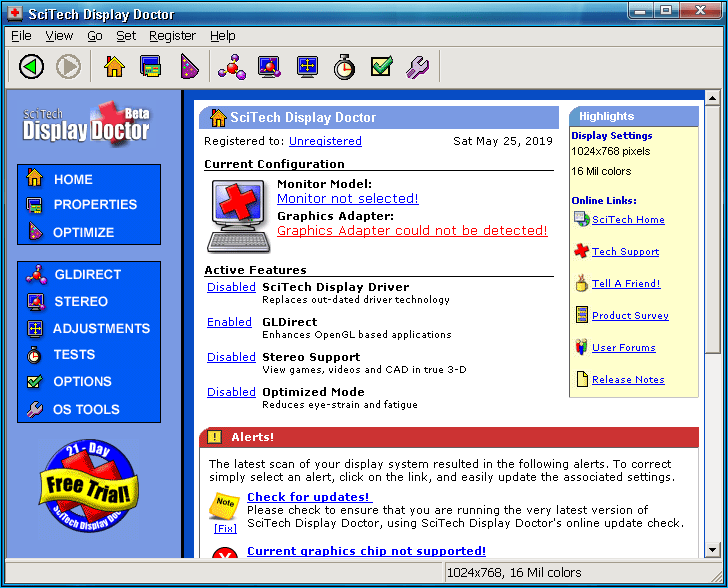728x588 pixels.
Task: Click the [Fix] link under Note
Action: (x=225, y=529)
